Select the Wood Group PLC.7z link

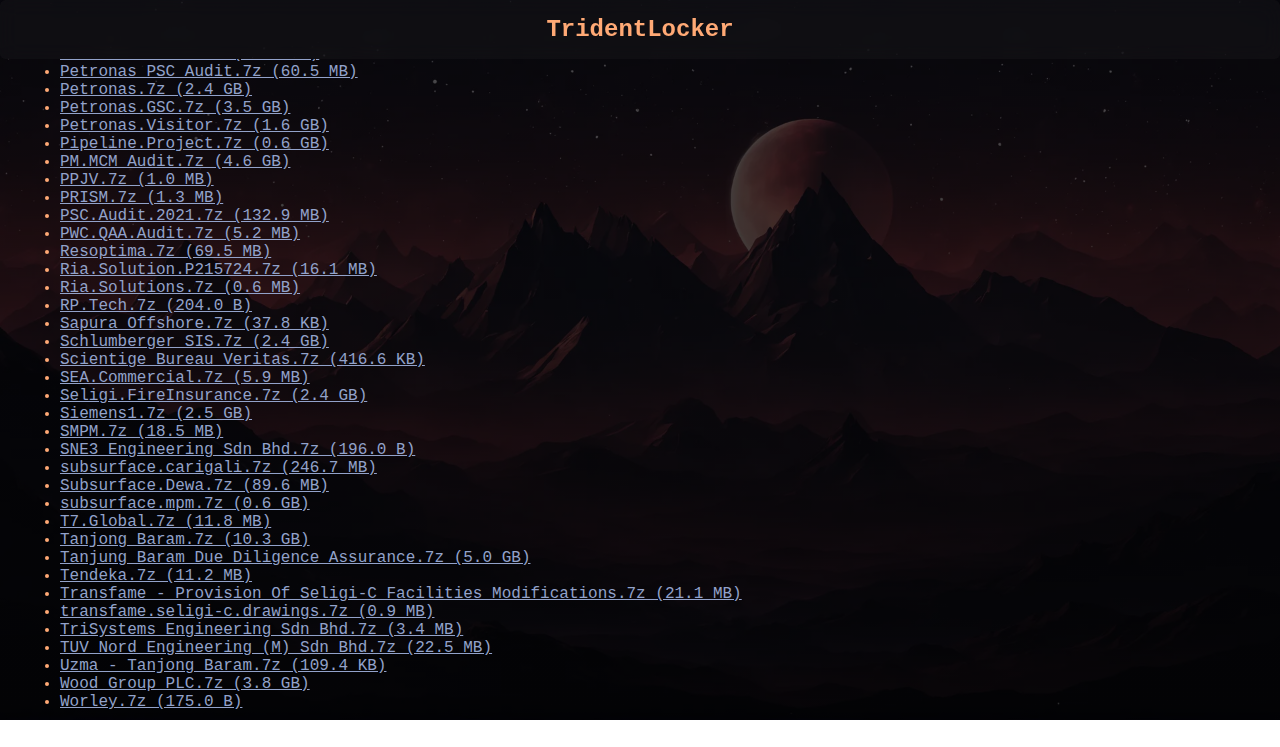[184, 684]
